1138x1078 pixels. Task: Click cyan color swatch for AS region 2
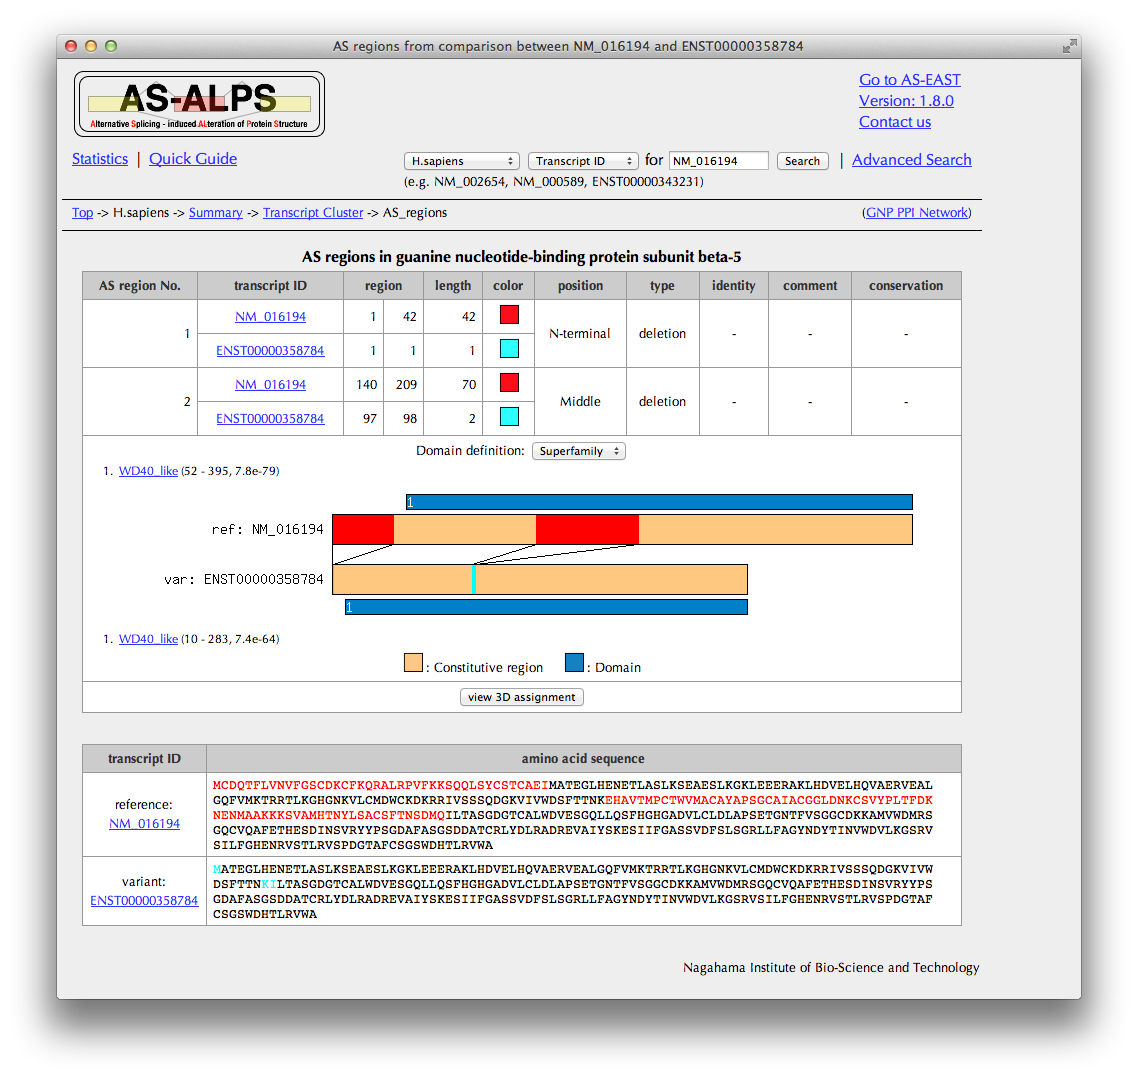pos(508,418)
